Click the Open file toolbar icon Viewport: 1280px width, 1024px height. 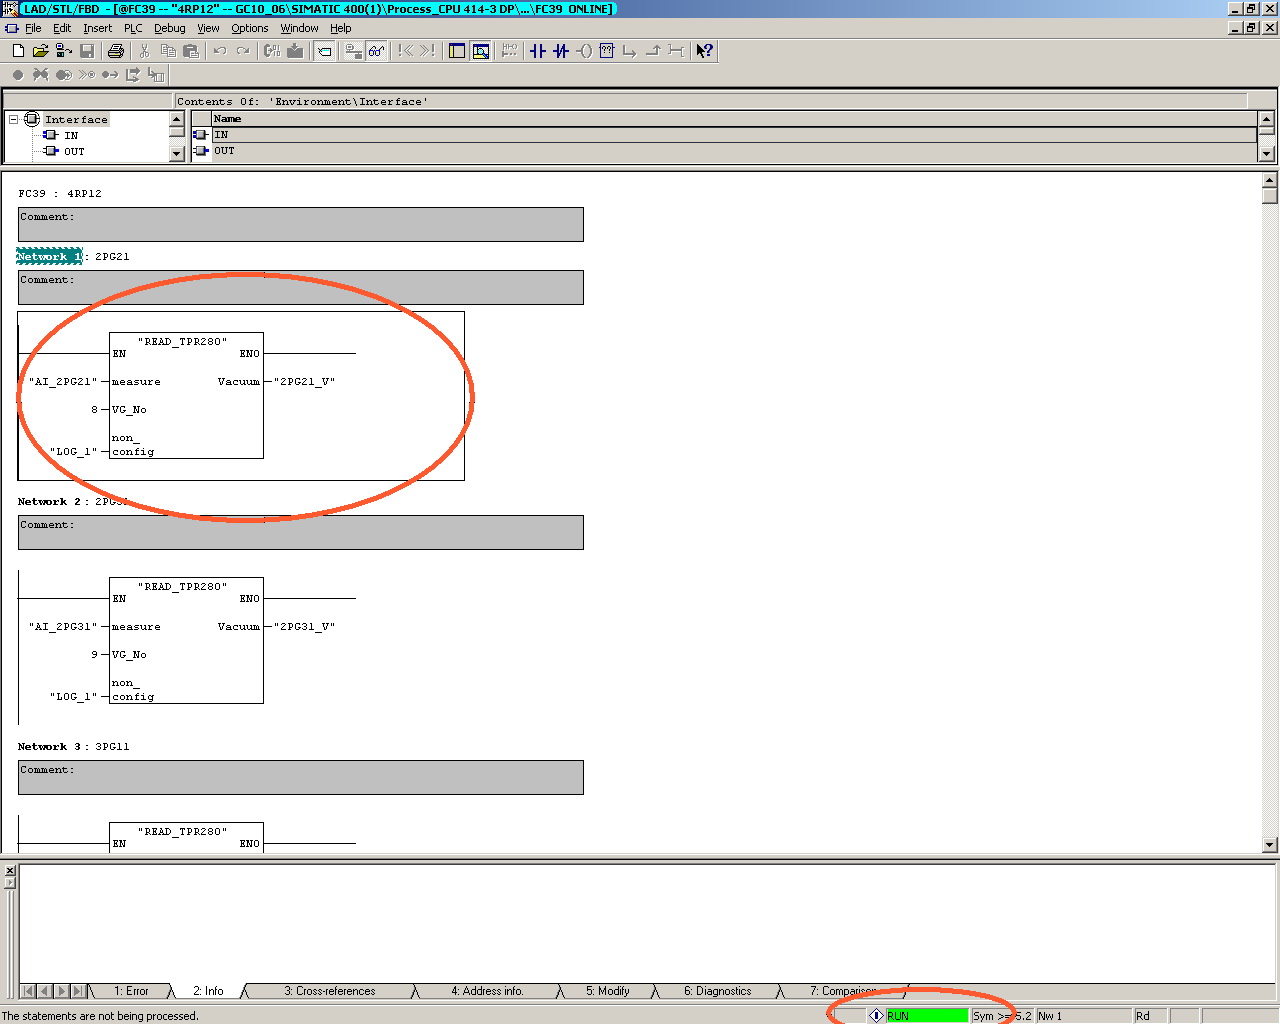click(40, 51)
